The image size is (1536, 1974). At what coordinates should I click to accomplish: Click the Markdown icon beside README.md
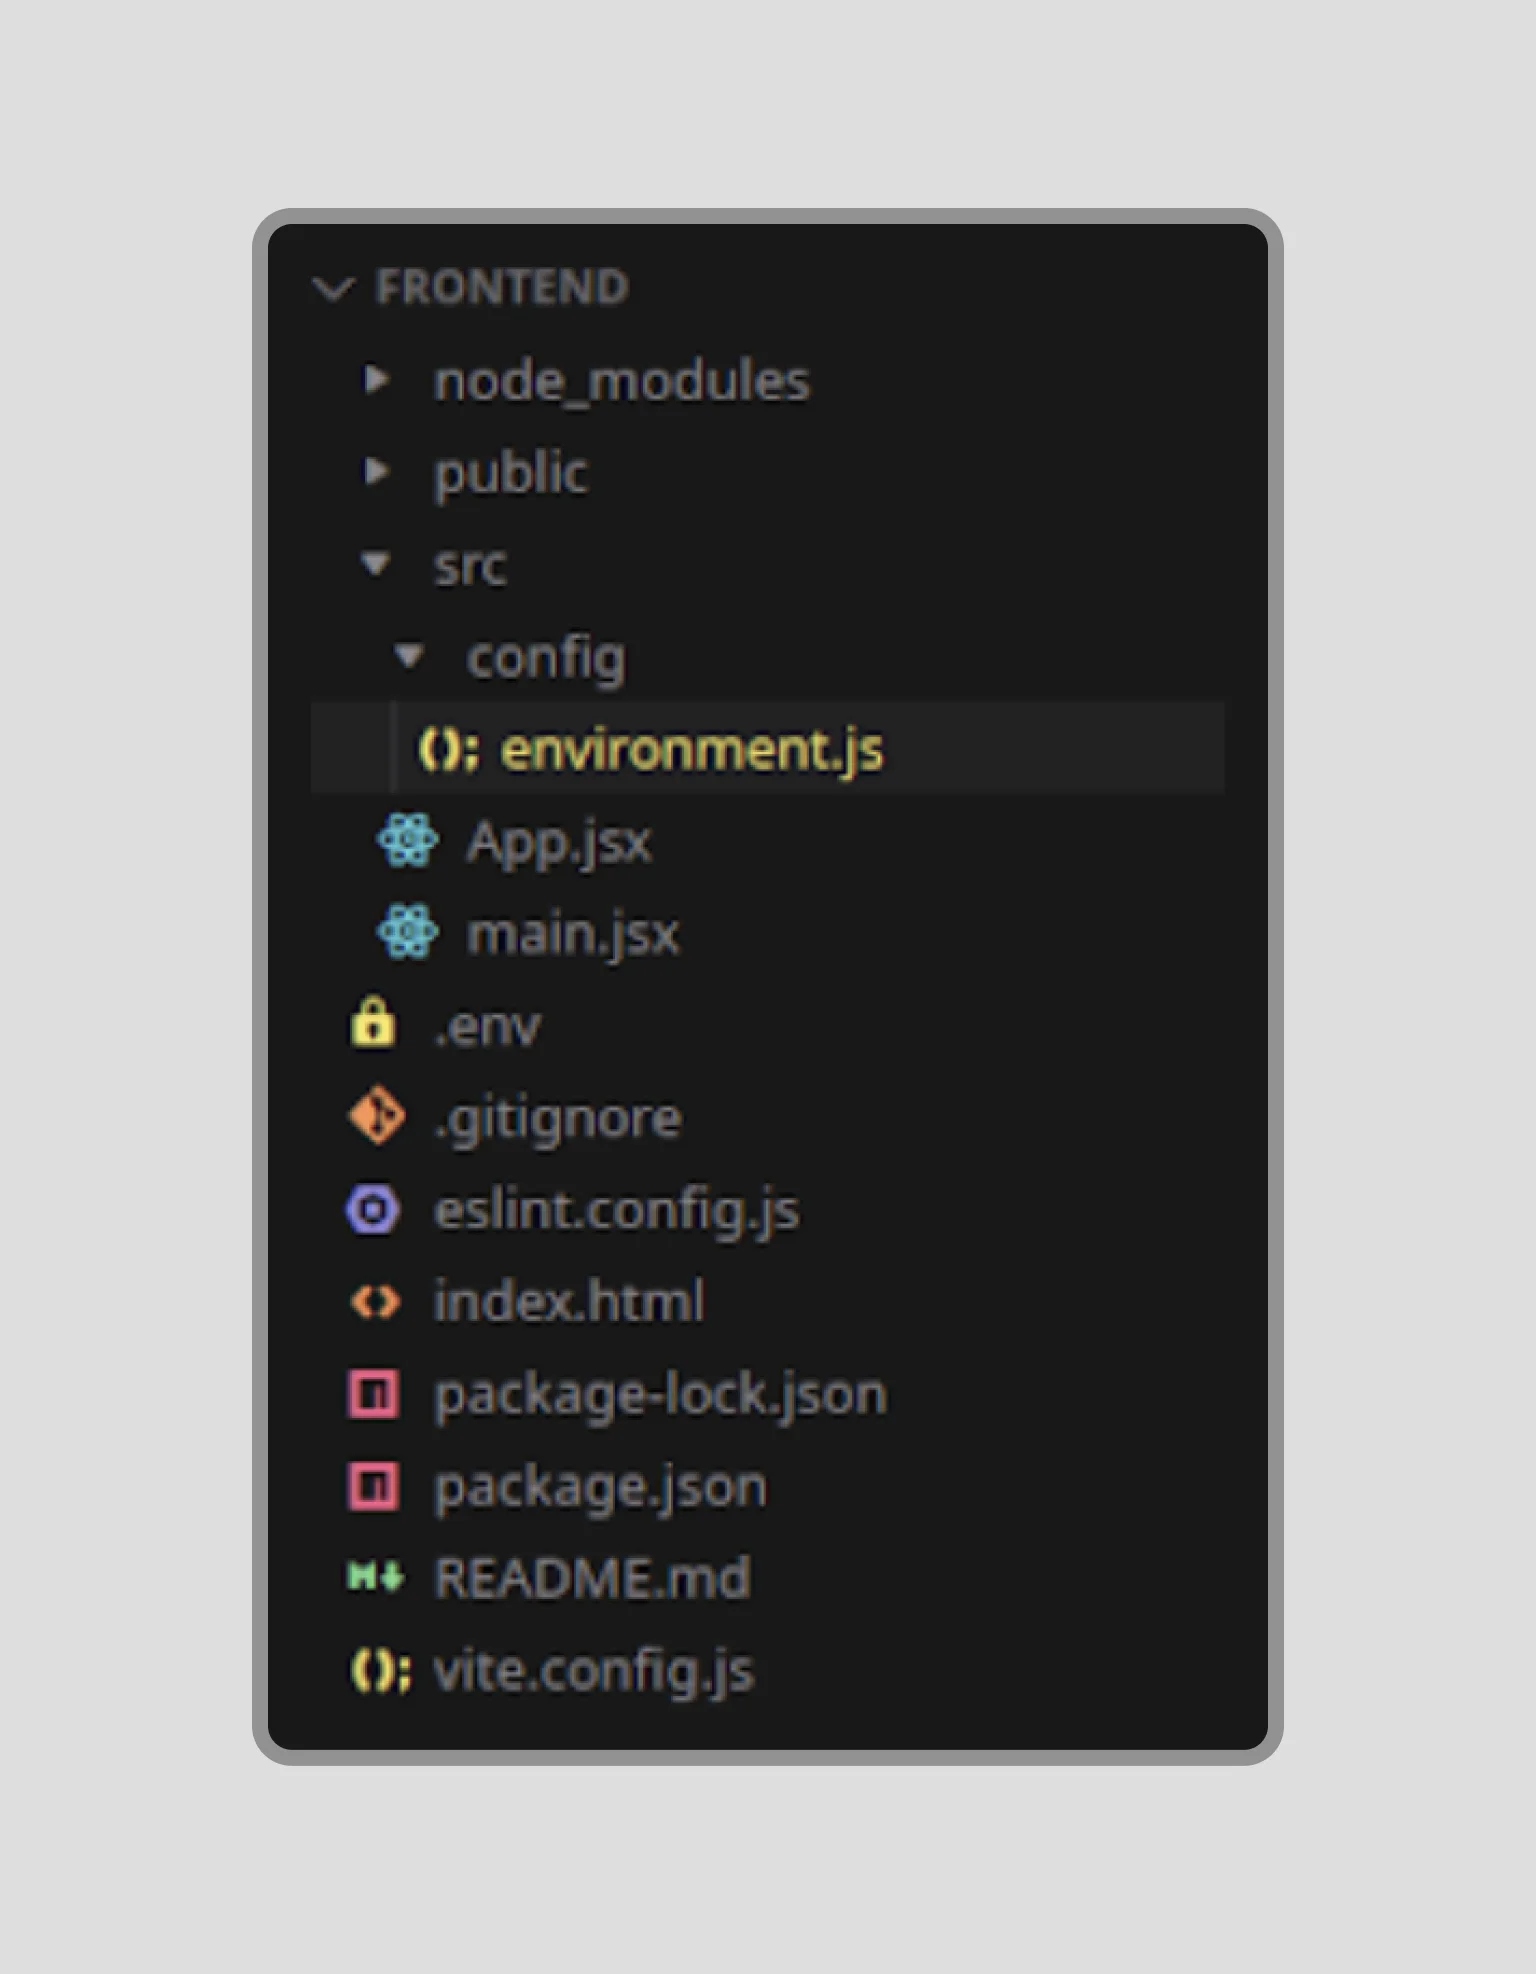click(374, 1577)
